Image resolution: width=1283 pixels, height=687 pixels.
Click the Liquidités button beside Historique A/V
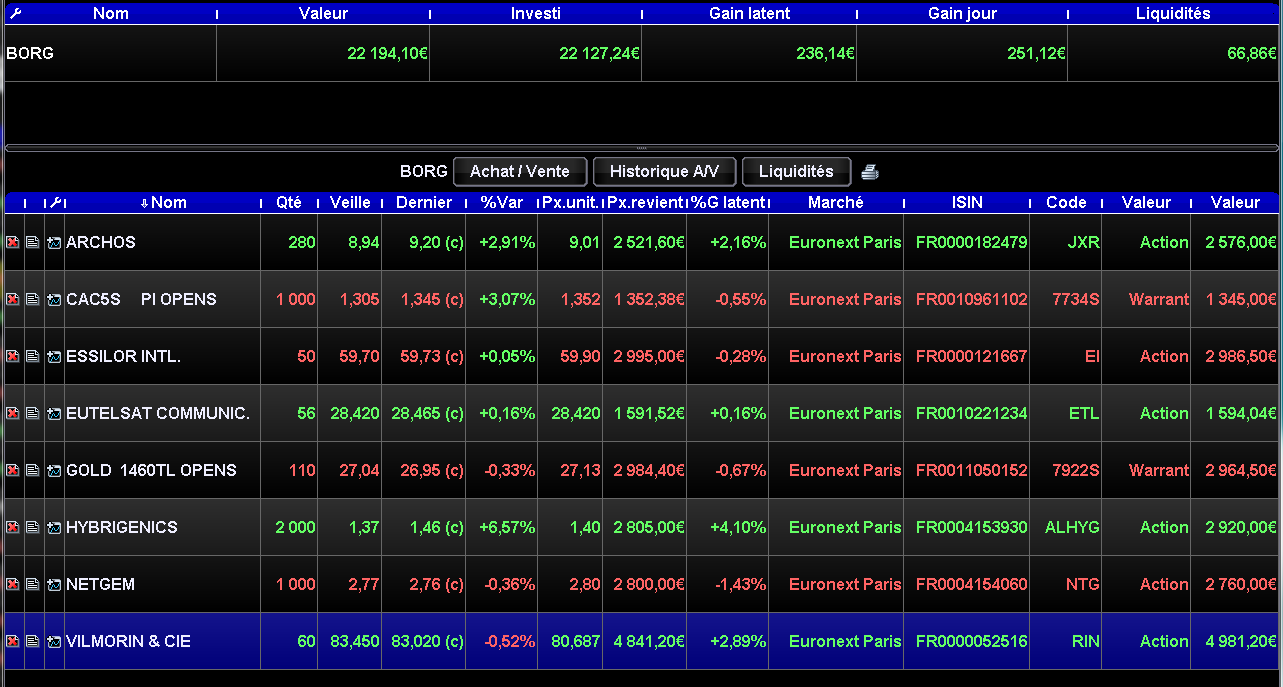point(796,172)
